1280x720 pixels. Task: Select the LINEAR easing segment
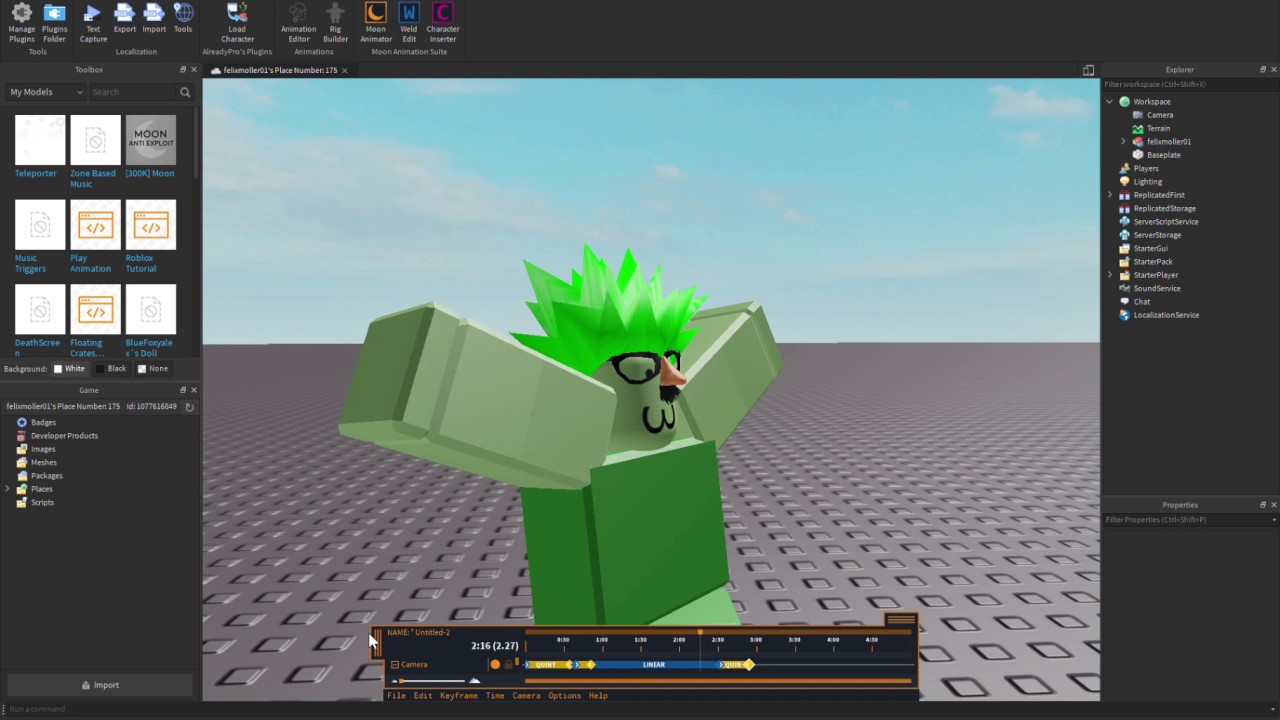click(654, 664)
